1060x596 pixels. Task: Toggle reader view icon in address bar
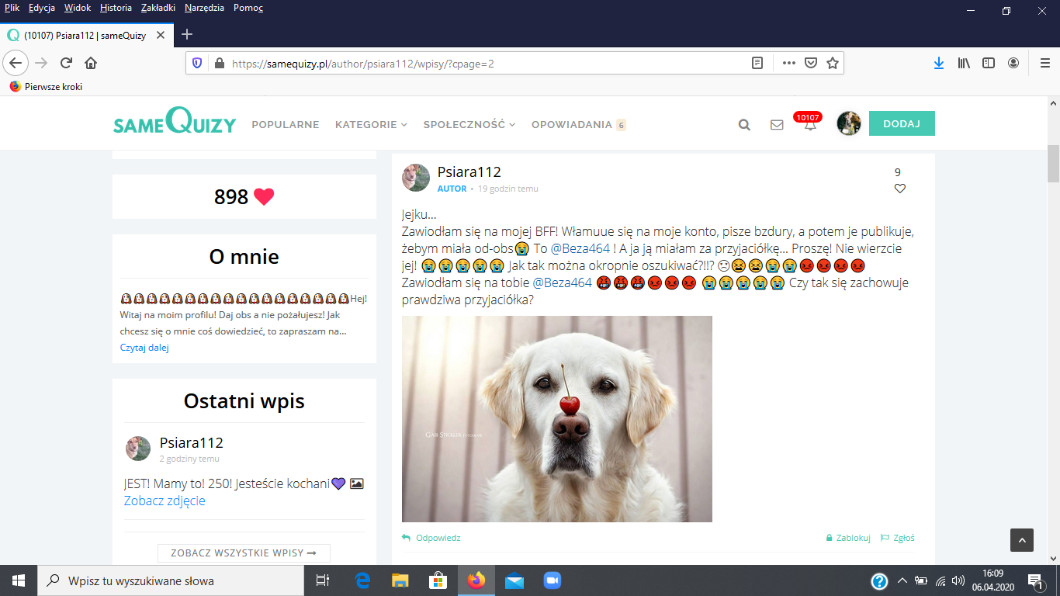pyautogui.click(x=758, y=63)
